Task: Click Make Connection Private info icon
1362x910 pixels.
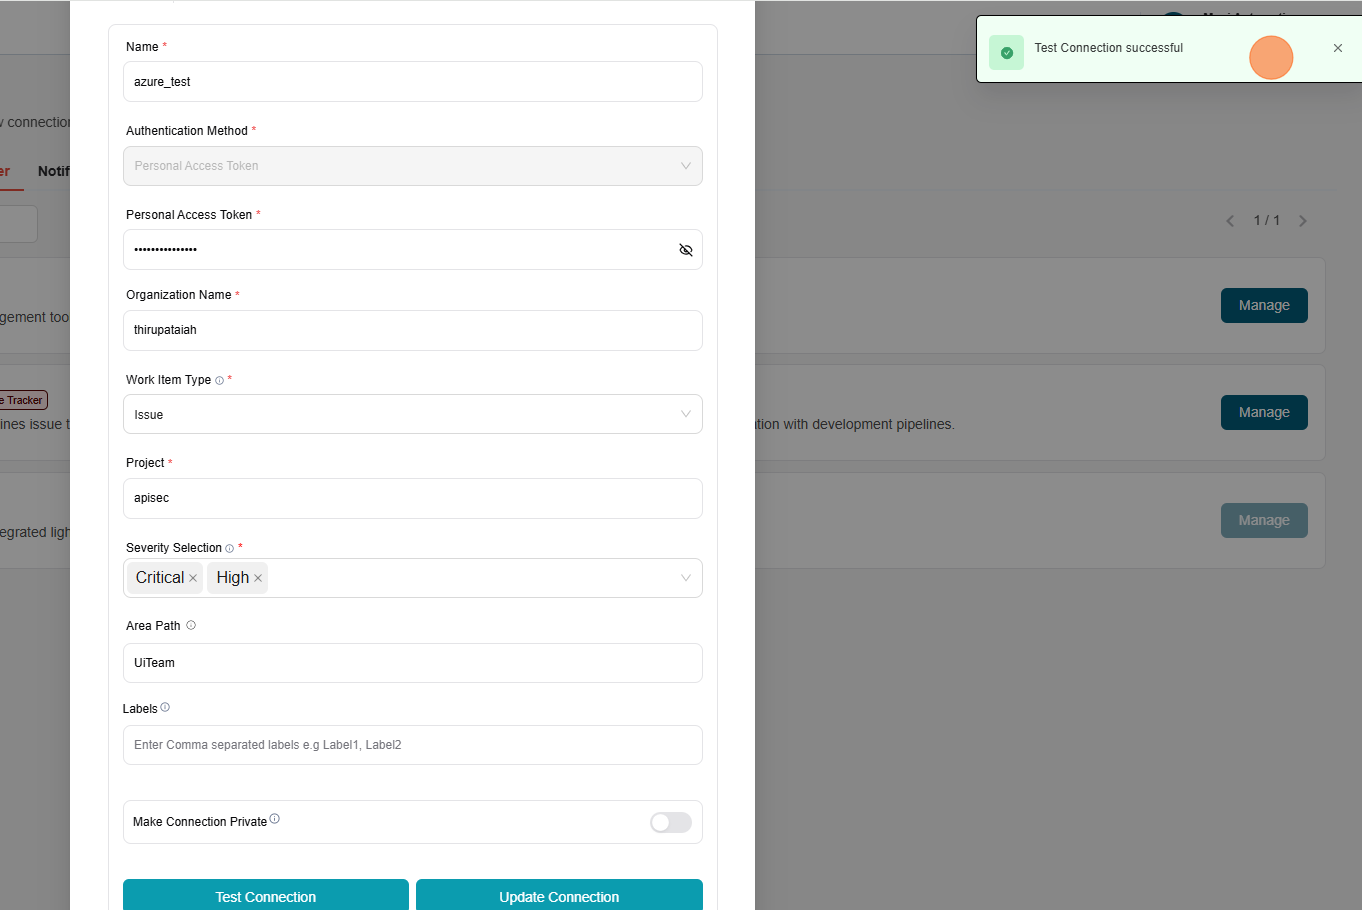Action: [x=275, y=819]
